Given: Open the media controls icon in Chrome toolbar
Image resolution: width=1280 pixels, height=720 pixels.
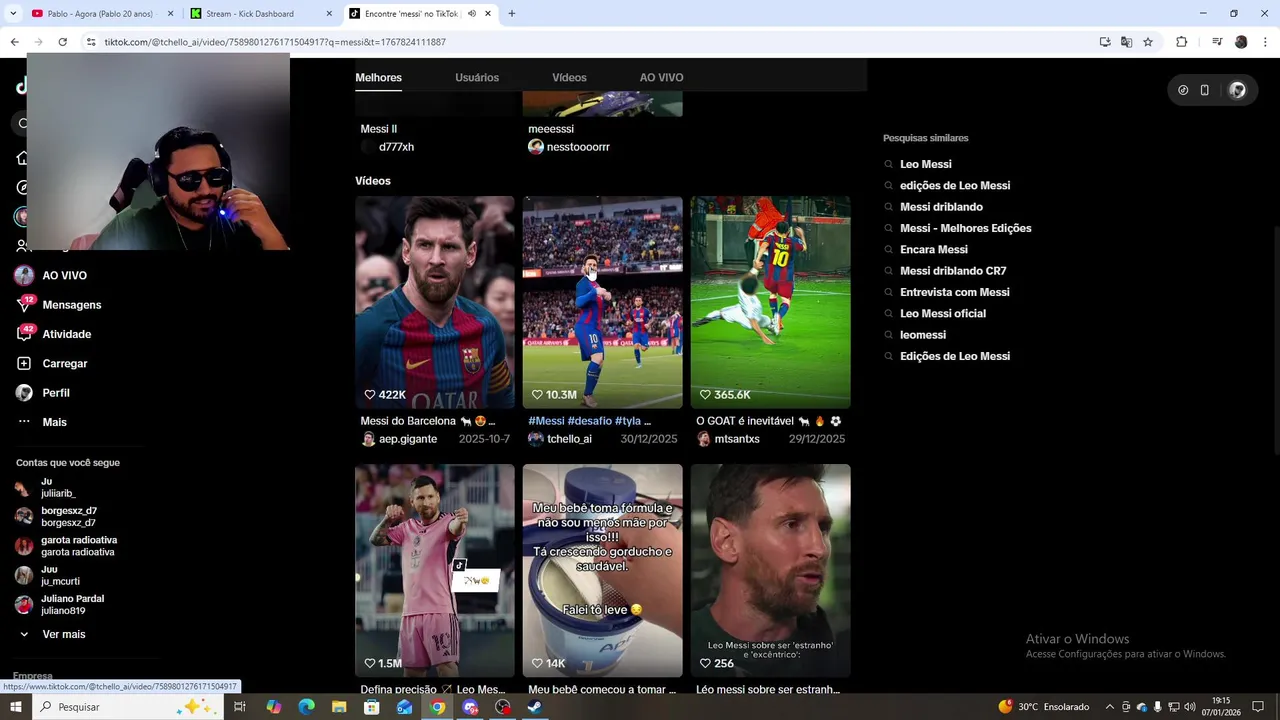Looking at the screenshot, I should point(1217,42).
